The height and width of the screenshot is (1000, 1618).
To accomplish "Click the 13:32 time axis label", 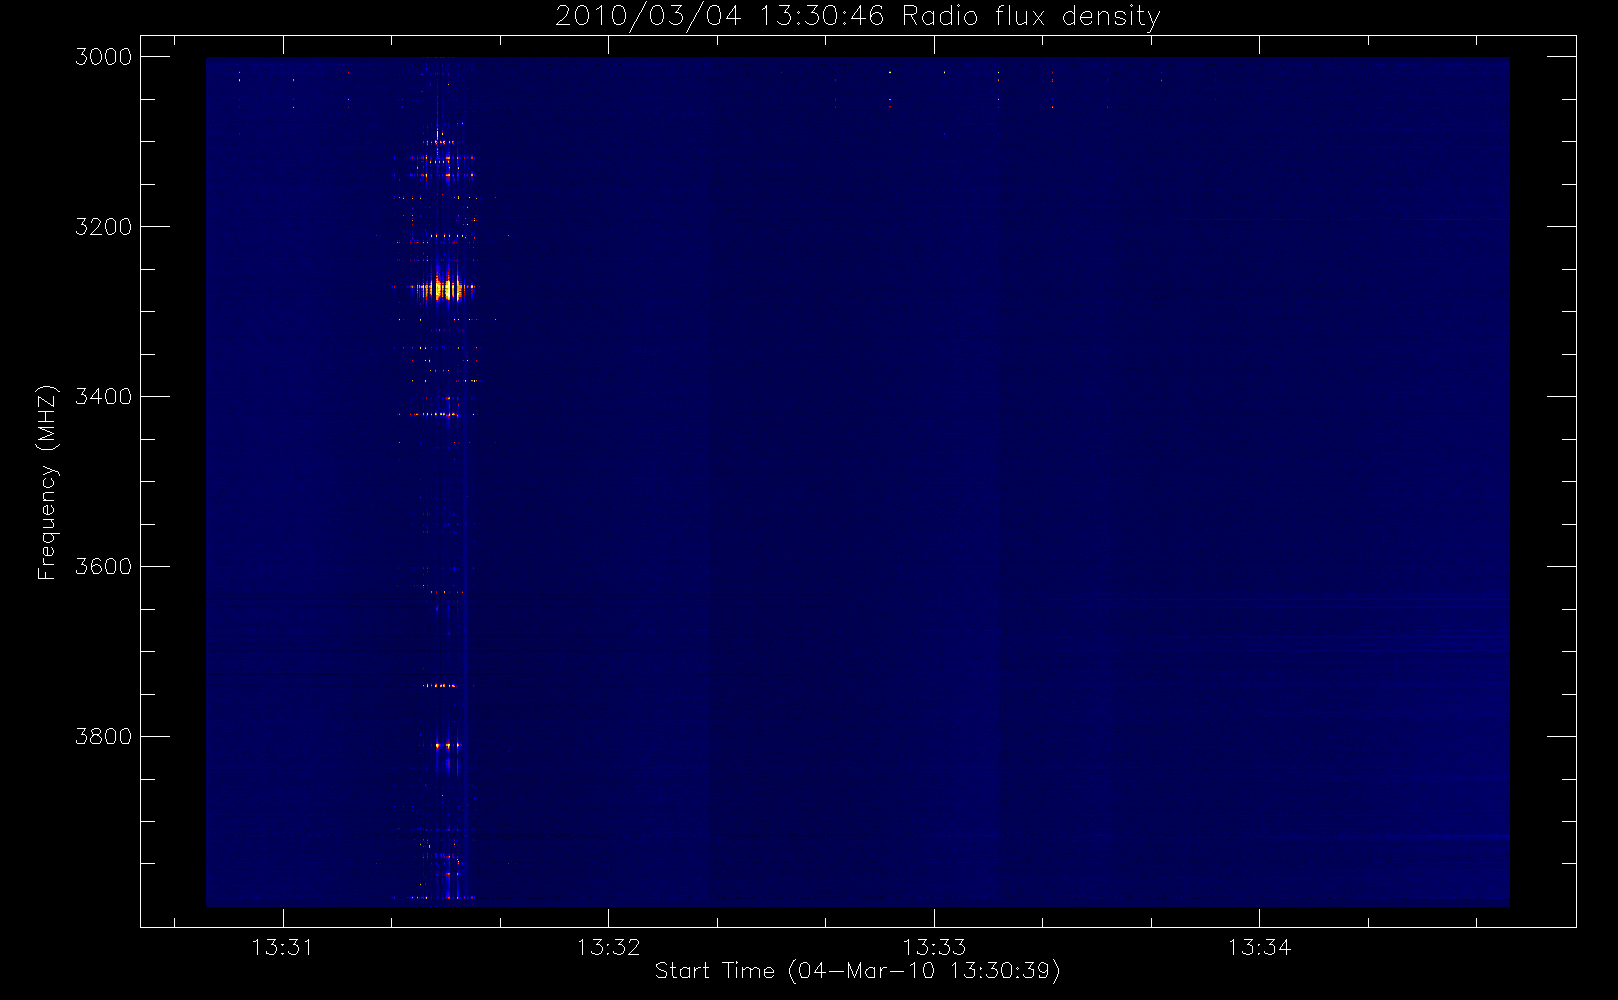I will coord(608,947).
